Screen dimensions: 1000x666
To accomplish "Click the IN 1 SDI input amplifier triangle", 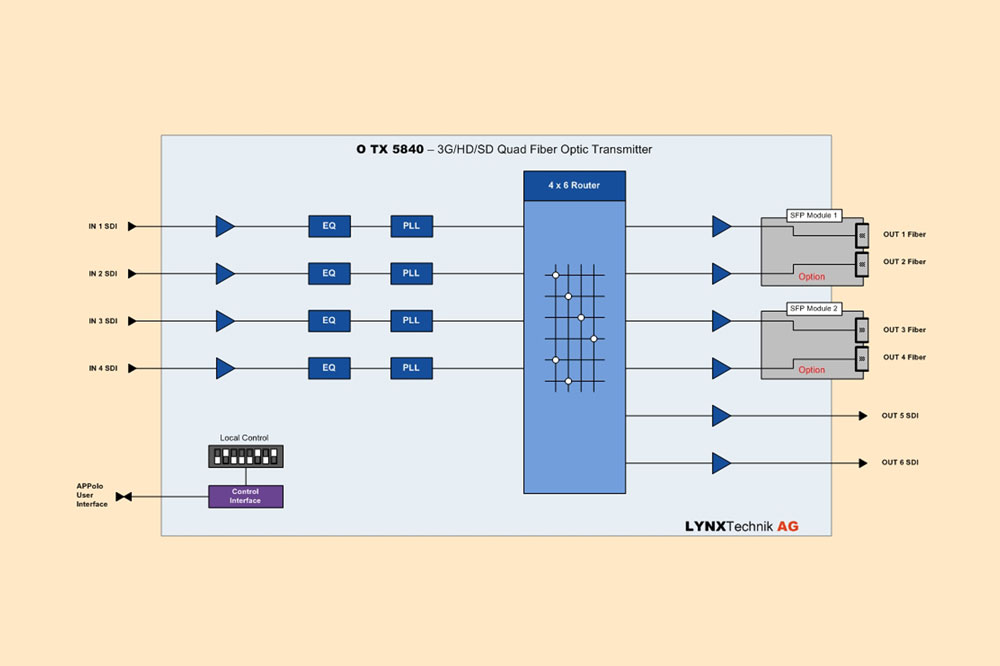I will 224,227.
